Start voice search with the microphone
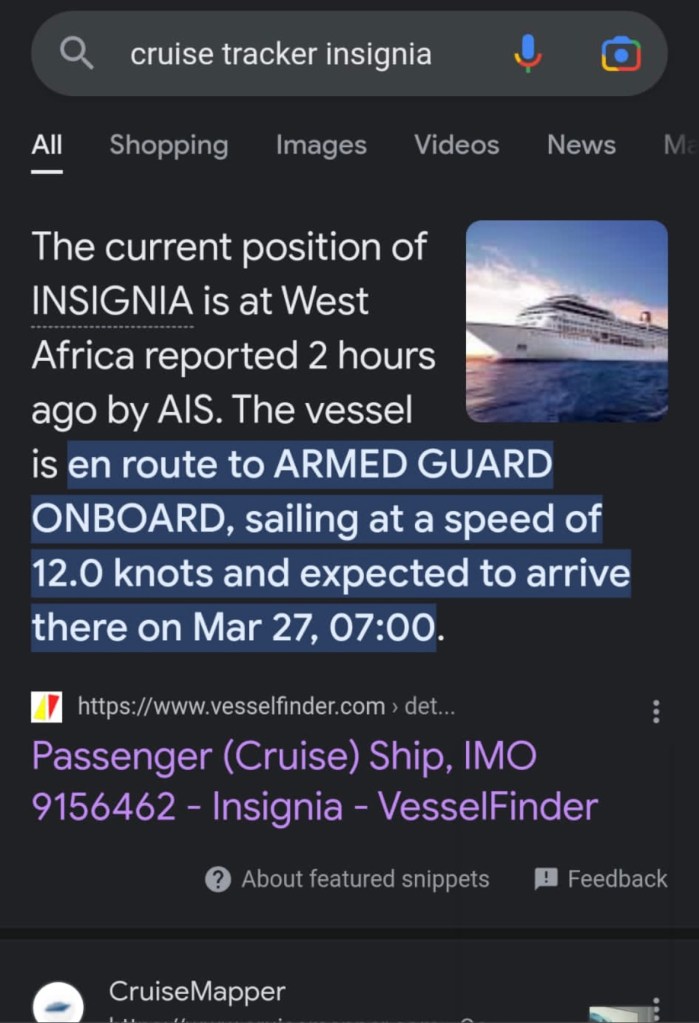The width and height of the screenshot is (699, 1023). coord(528,54)
